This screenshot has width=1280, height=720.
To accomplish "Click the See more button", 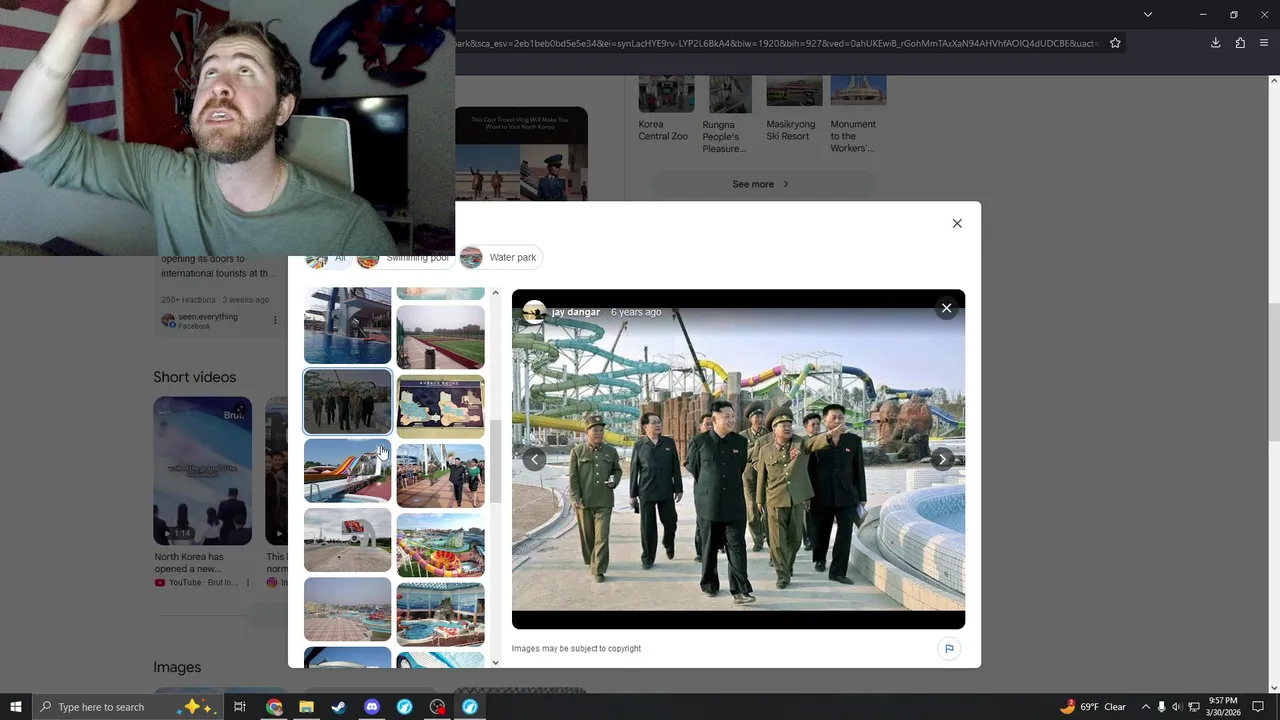I will pyautogui.click(x=761, y=184).
